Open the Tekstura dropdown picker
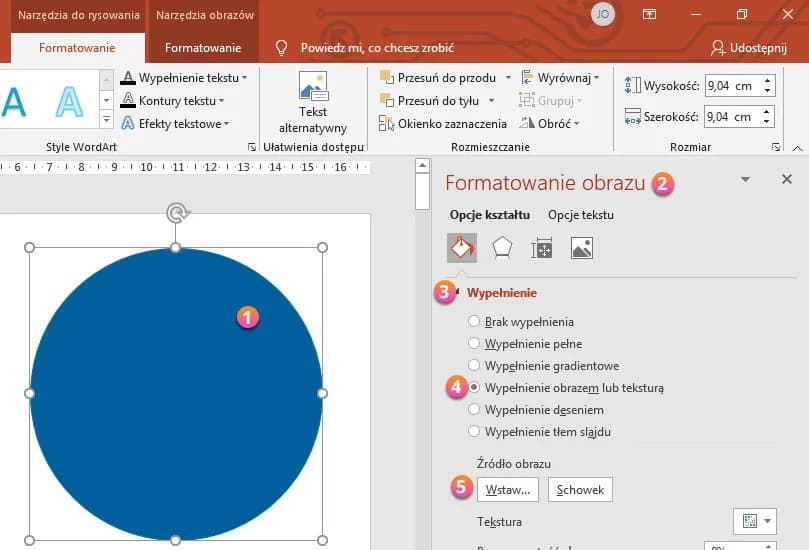 coord(754,521)
